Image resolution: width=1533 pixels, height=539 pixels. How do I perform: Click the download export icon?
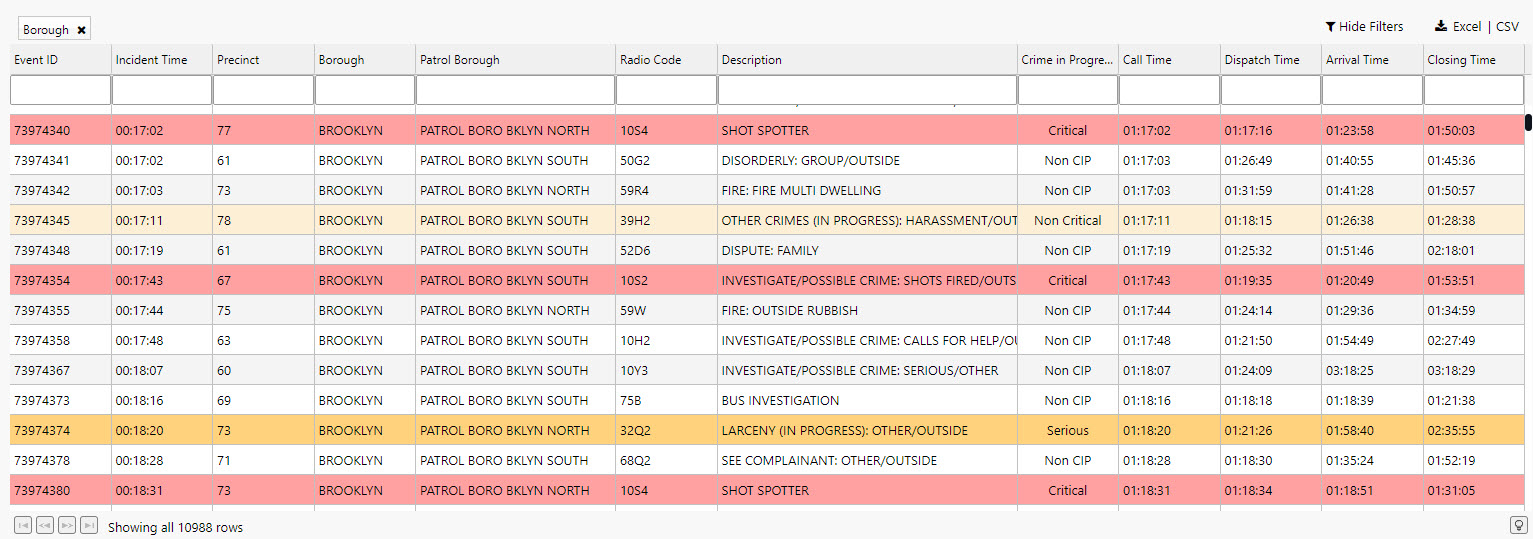click(x=1440, y=27)
